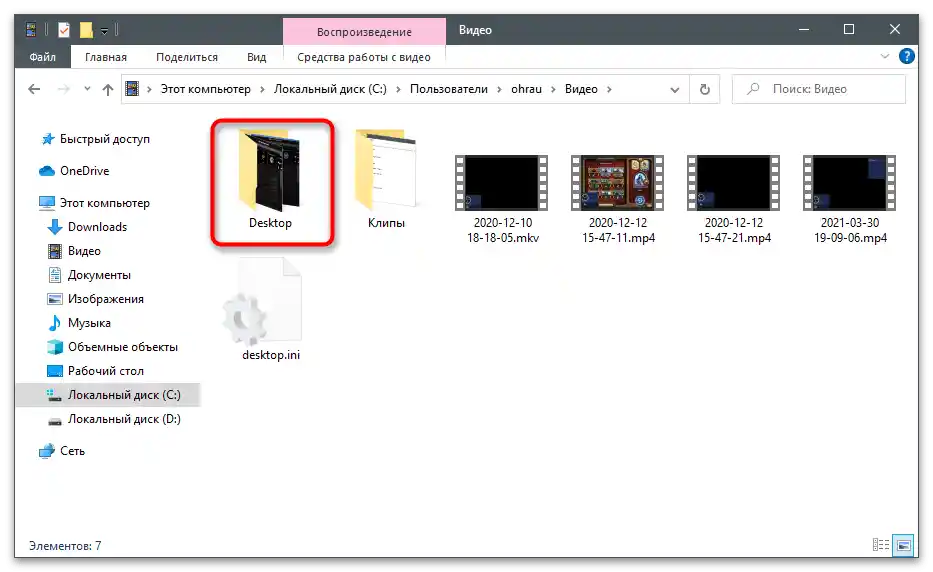
Task: Expand chevron after ohrau breadcrumb
Action: 553,89
